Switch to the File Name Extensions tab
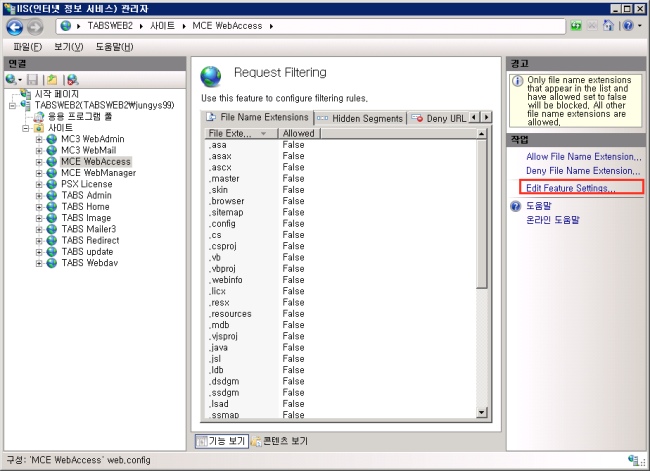 [257, 117]
